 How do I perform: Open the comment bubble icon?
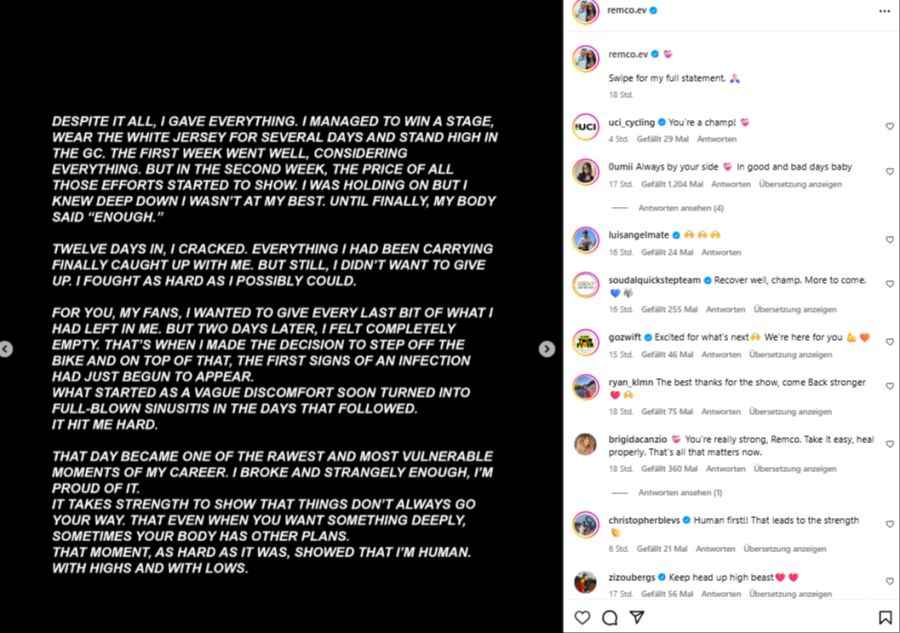click(x=610, y=618)
